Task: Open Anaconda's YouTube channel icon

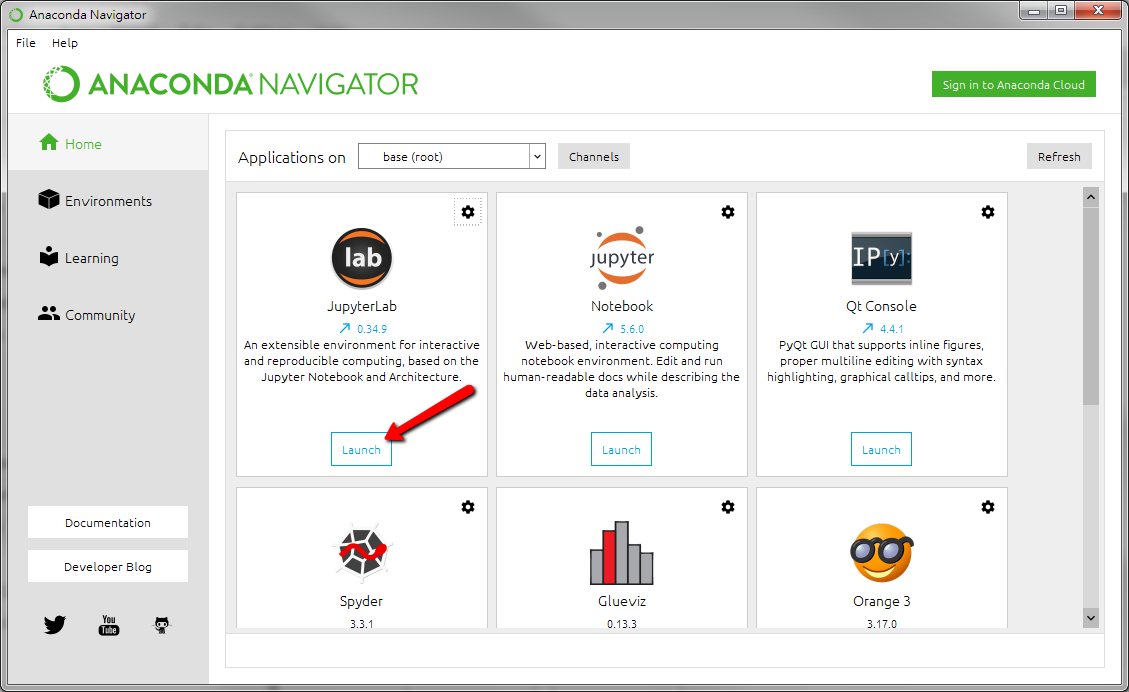Action: [x=109, y=625]
